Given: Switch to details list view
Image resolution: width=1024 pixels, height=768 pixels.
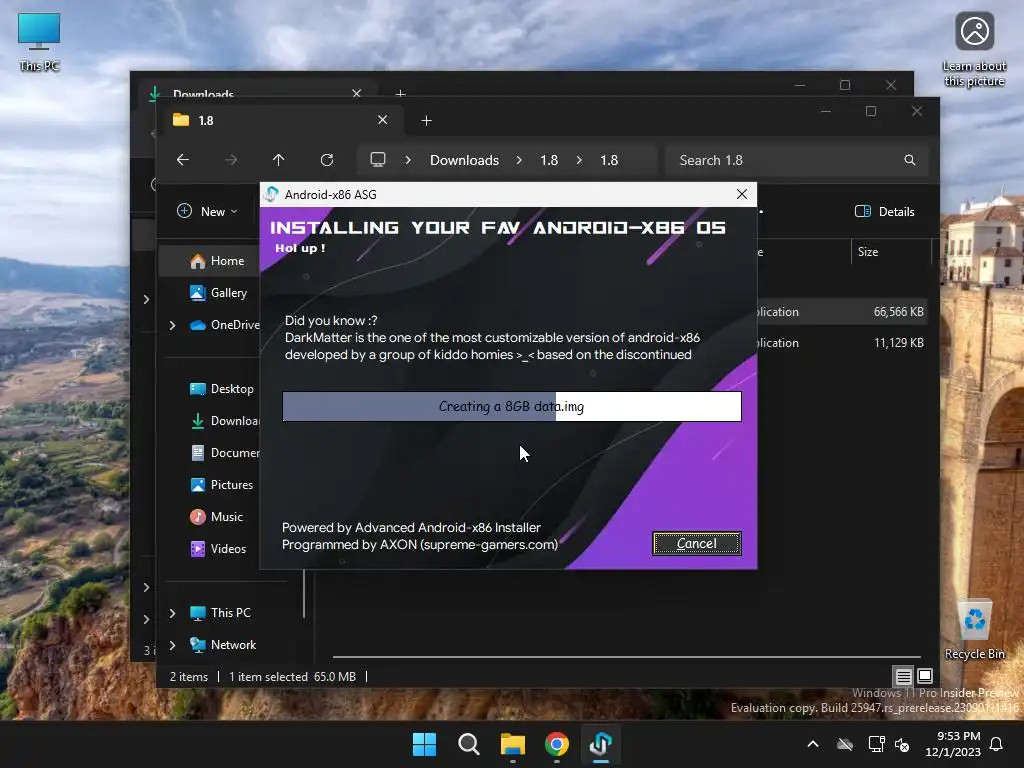Looking at the screenshot, I should pyautogui.click(x=903, y=677).
